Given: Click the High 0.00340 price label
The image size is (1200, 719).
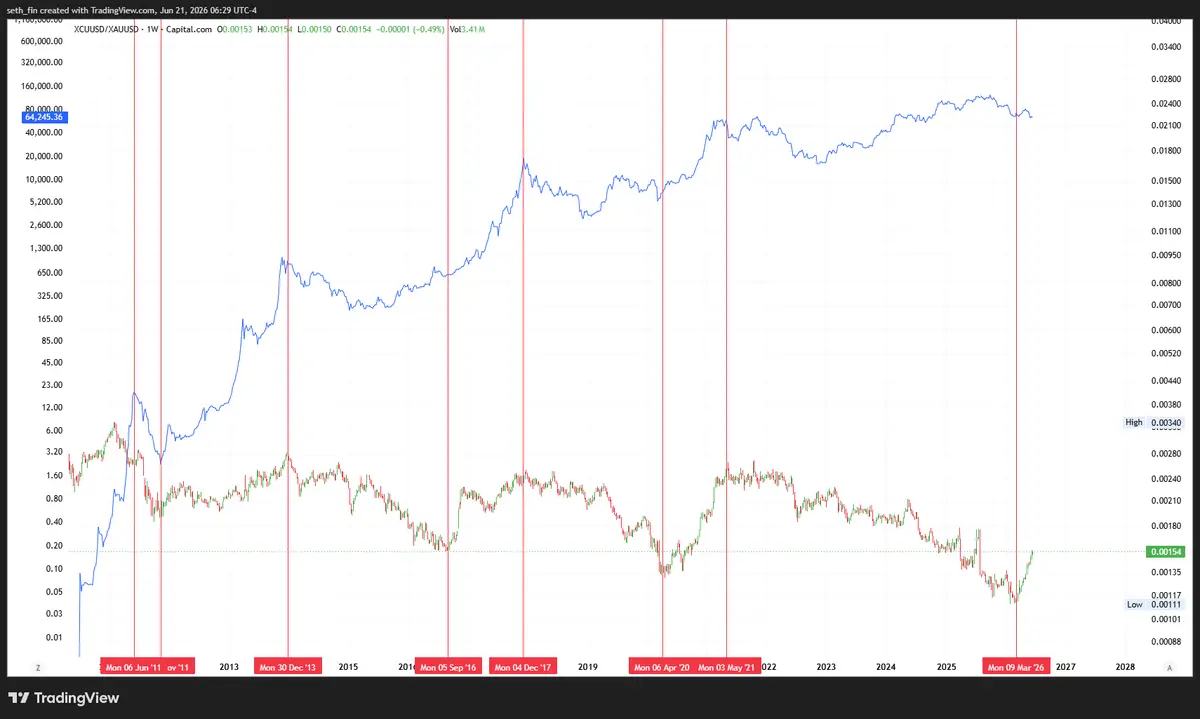Looking at the screenshot, I should click(x=1153, y=423).
